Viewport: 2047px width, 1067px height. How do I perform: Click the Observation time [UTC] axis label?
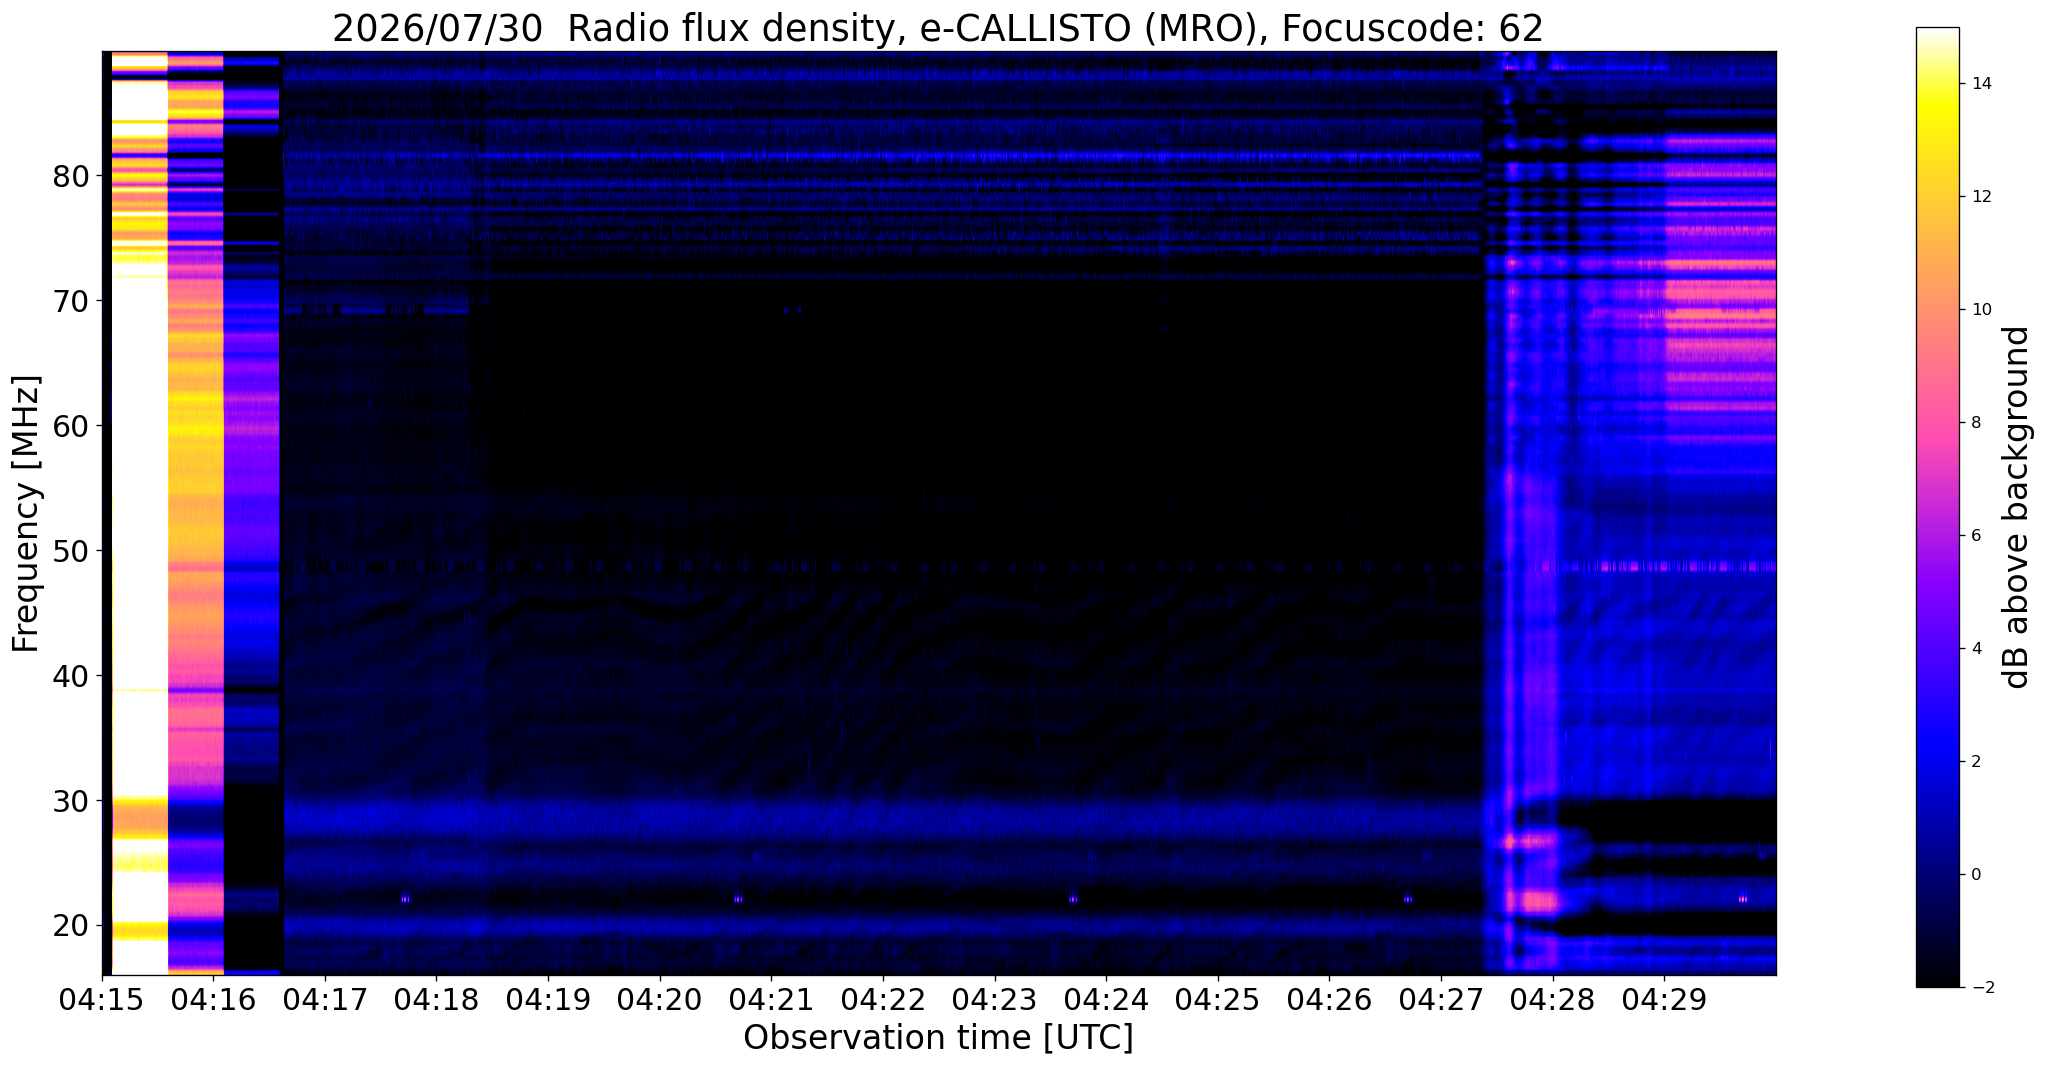click(938, 1038)
